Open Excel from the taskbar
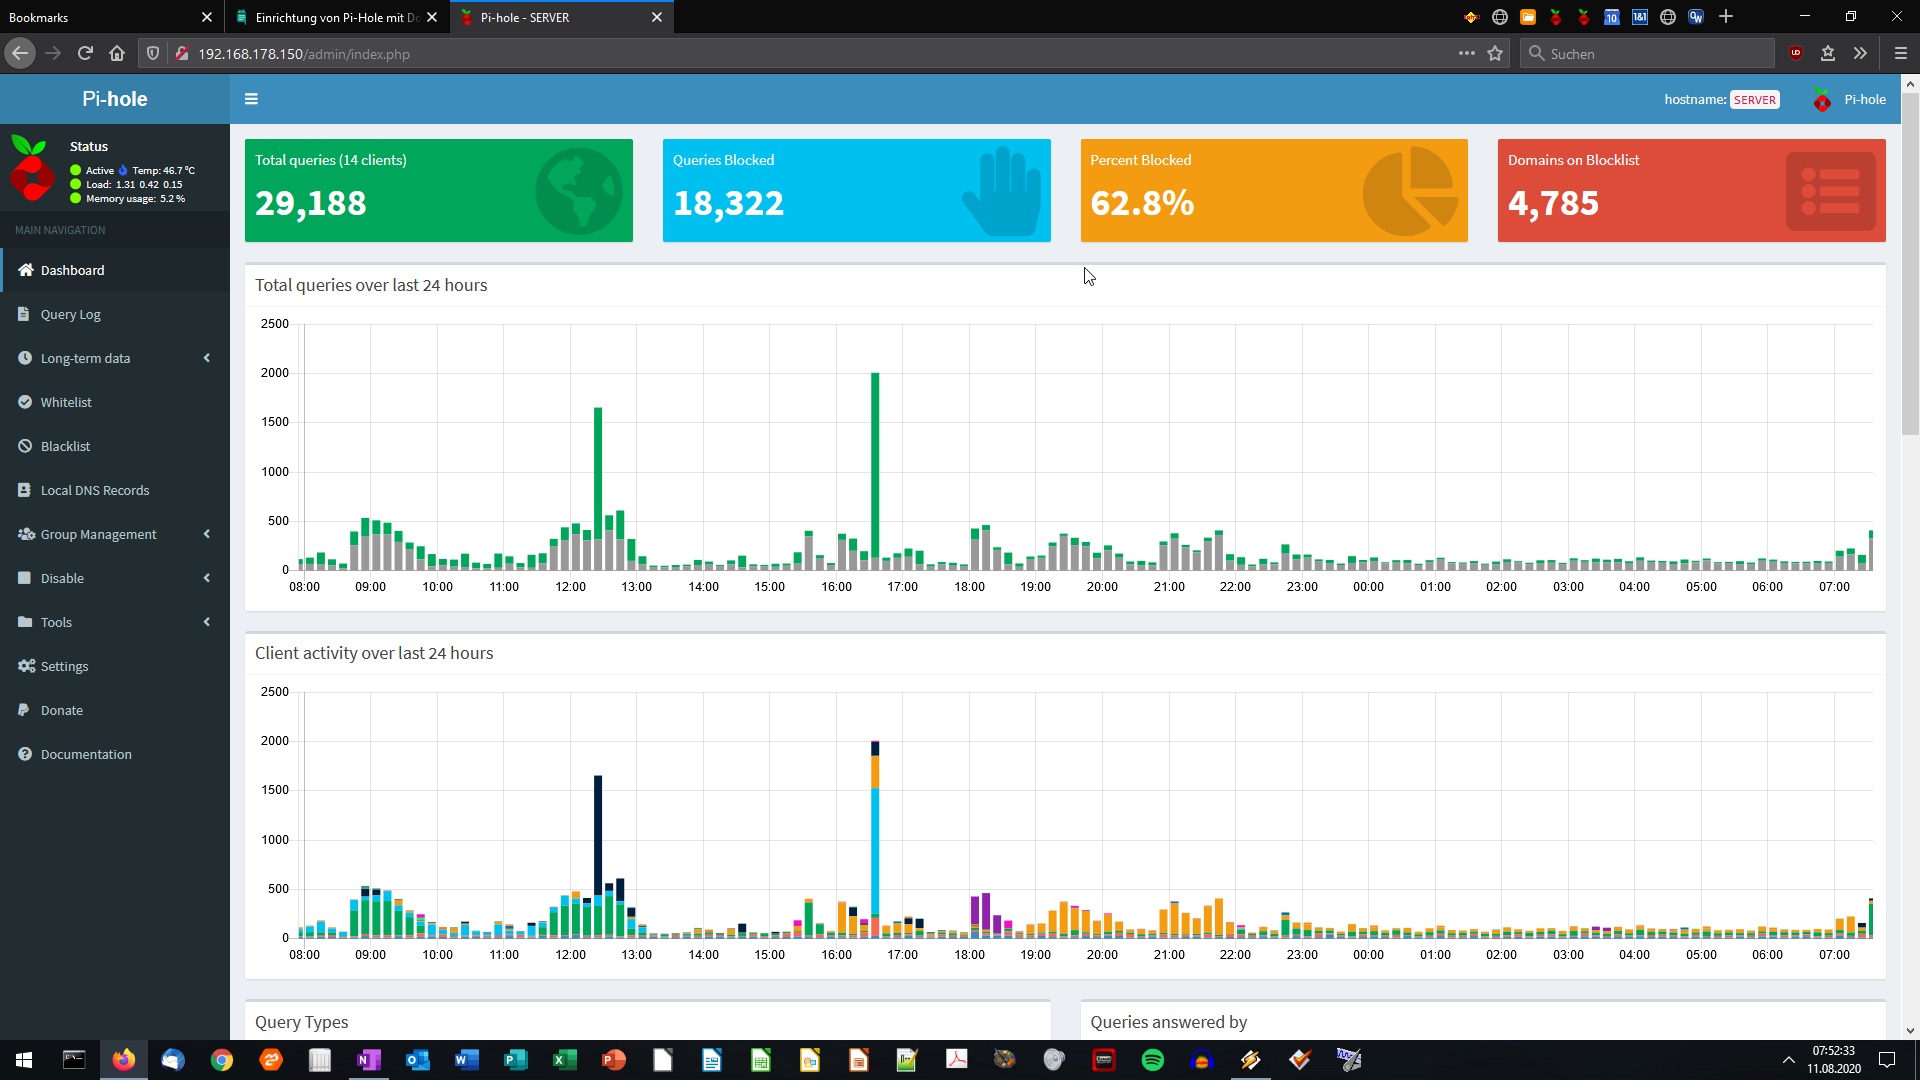The width and height of the screenshot is (1920, 1080). pos(565,1060)
